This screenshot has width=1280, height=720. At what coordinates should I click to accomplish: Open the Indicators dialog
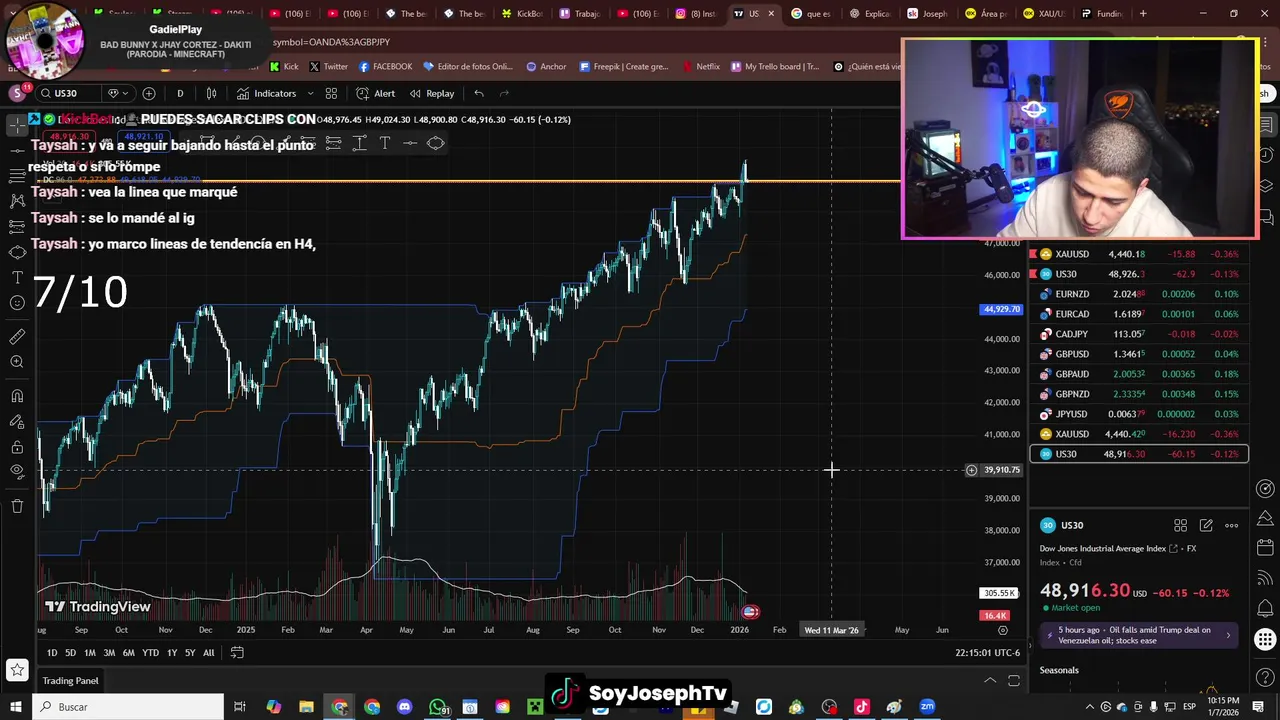[266, 93]
